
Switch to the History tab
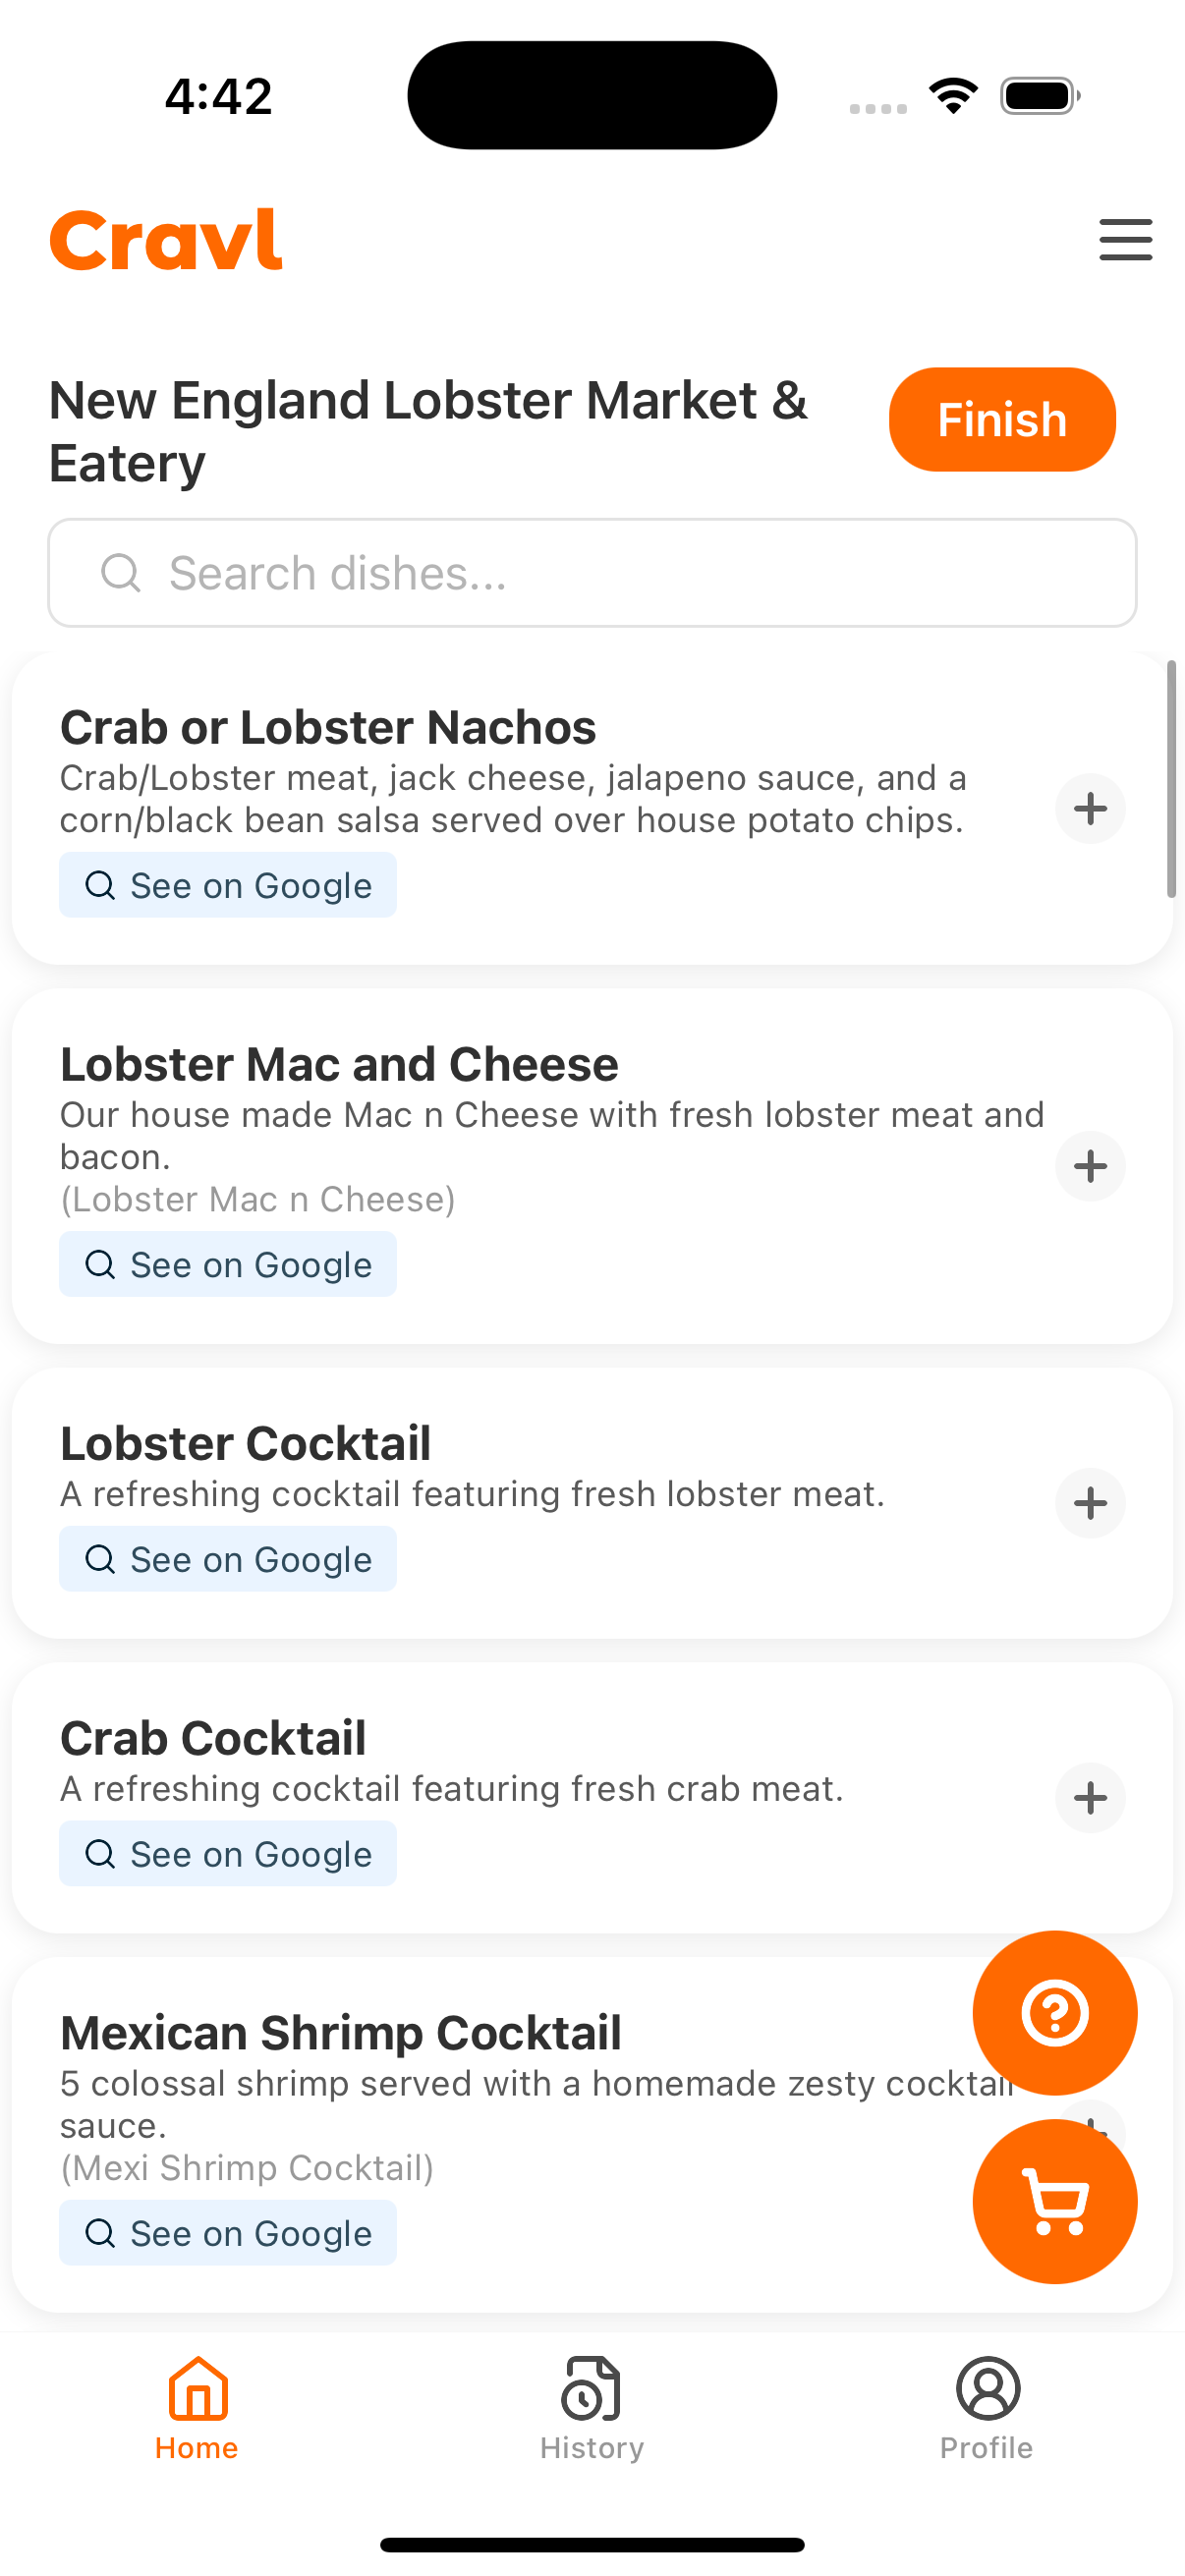(x=592, y=2409)
